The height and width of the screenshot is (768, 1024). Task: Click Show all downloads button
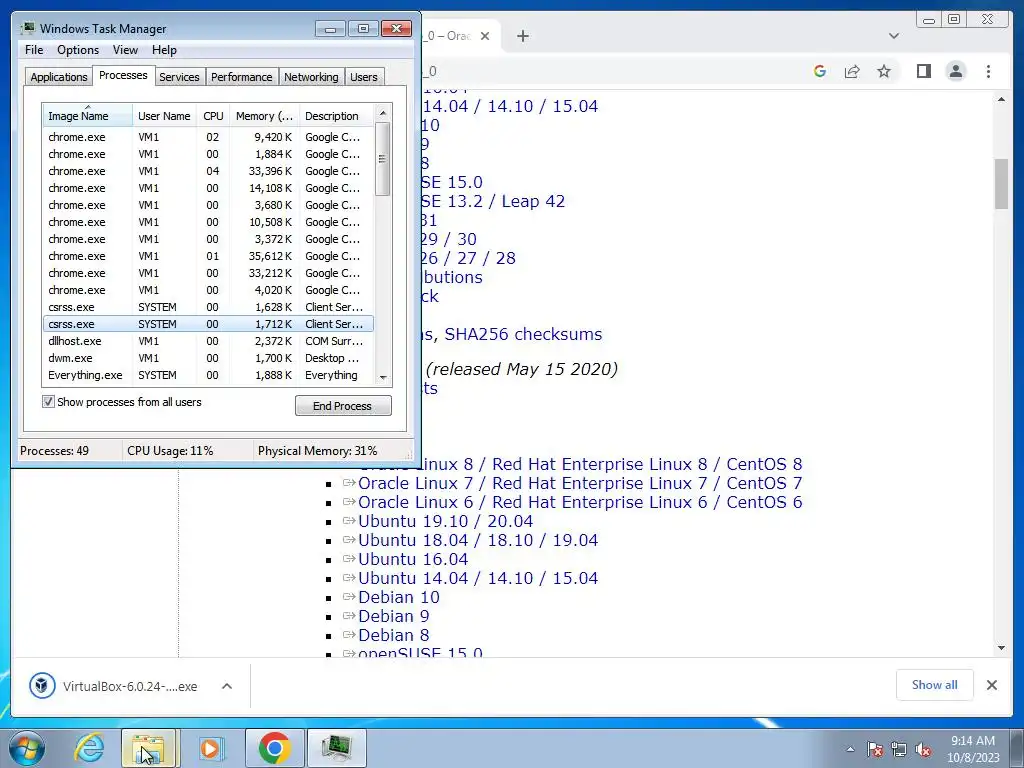point(935,684)
